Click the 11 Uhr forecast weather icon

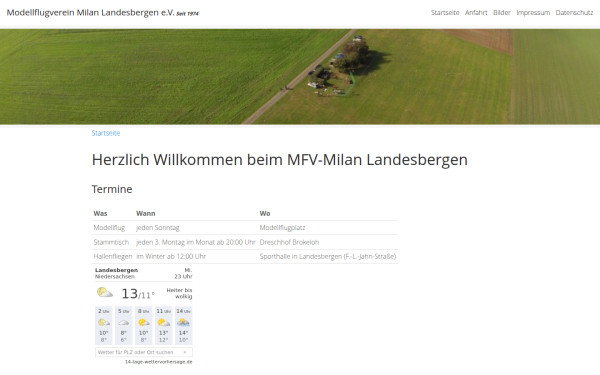pyautogui.click(x=164, y=323)
